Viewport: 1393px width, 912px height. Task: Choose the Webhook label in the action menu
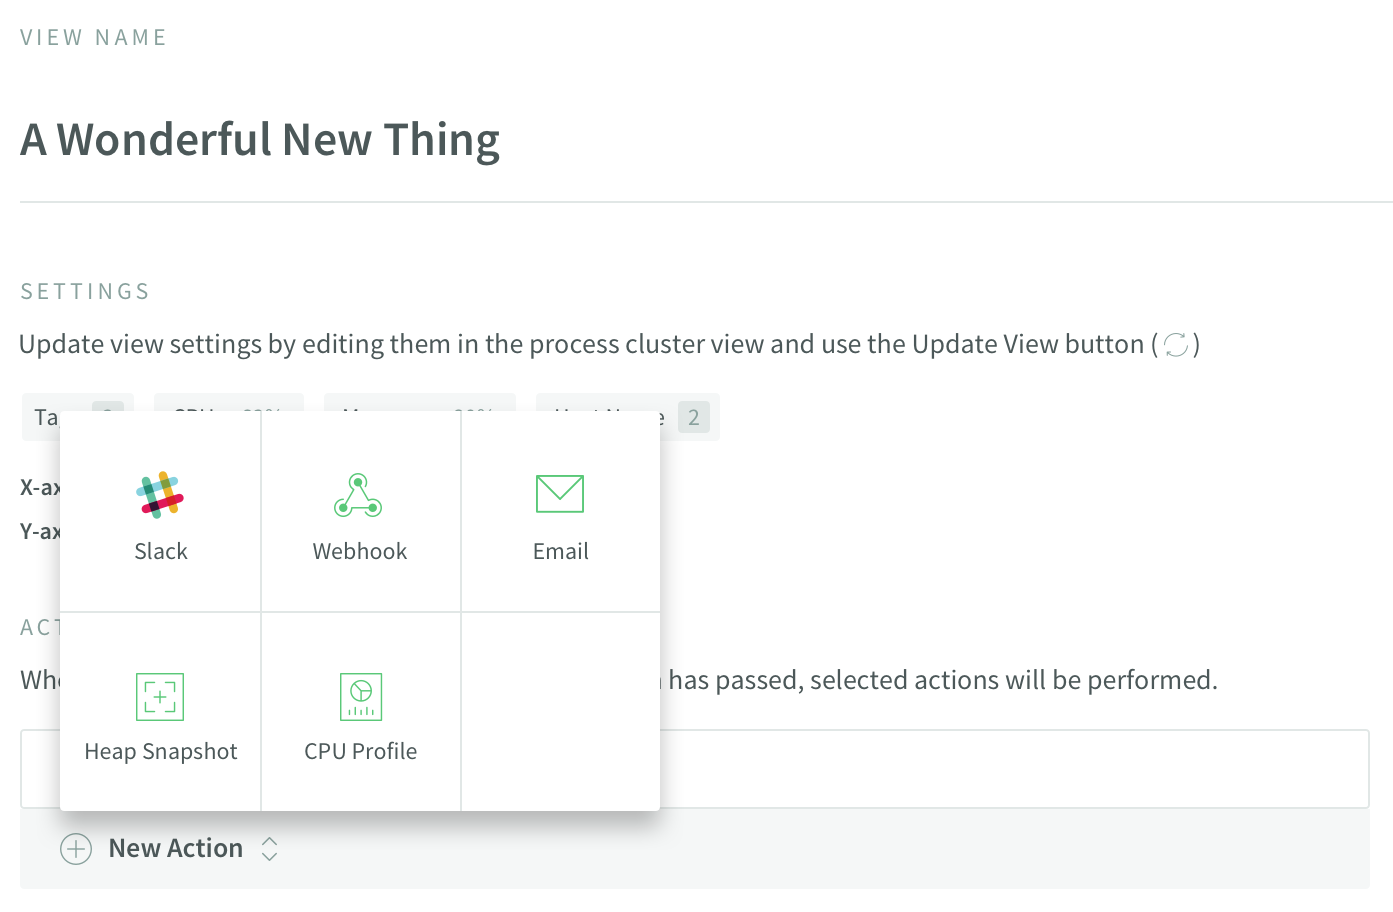point(360,552)
